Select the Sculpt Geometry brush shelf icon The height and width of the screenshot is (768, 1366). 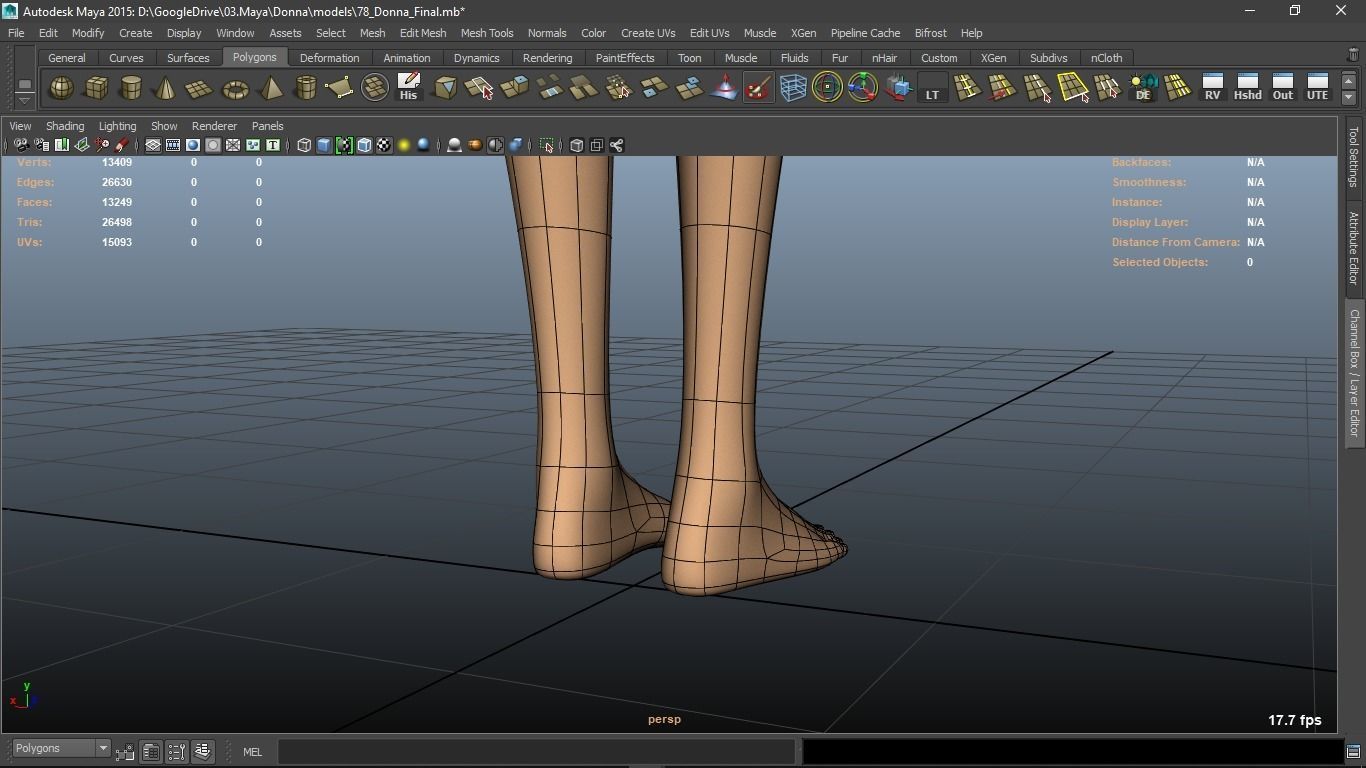758,88
